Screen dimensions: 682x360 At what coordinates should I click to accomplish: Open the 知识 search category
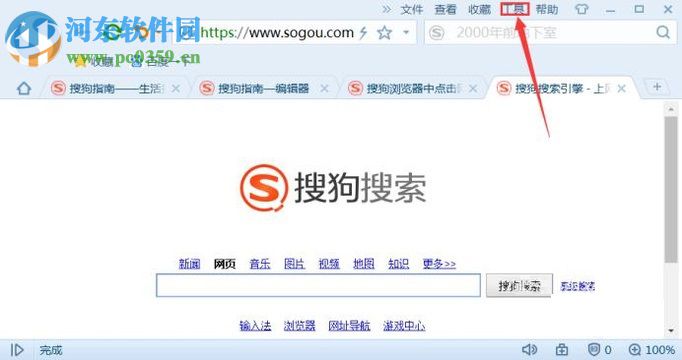(x=398, y=263)
